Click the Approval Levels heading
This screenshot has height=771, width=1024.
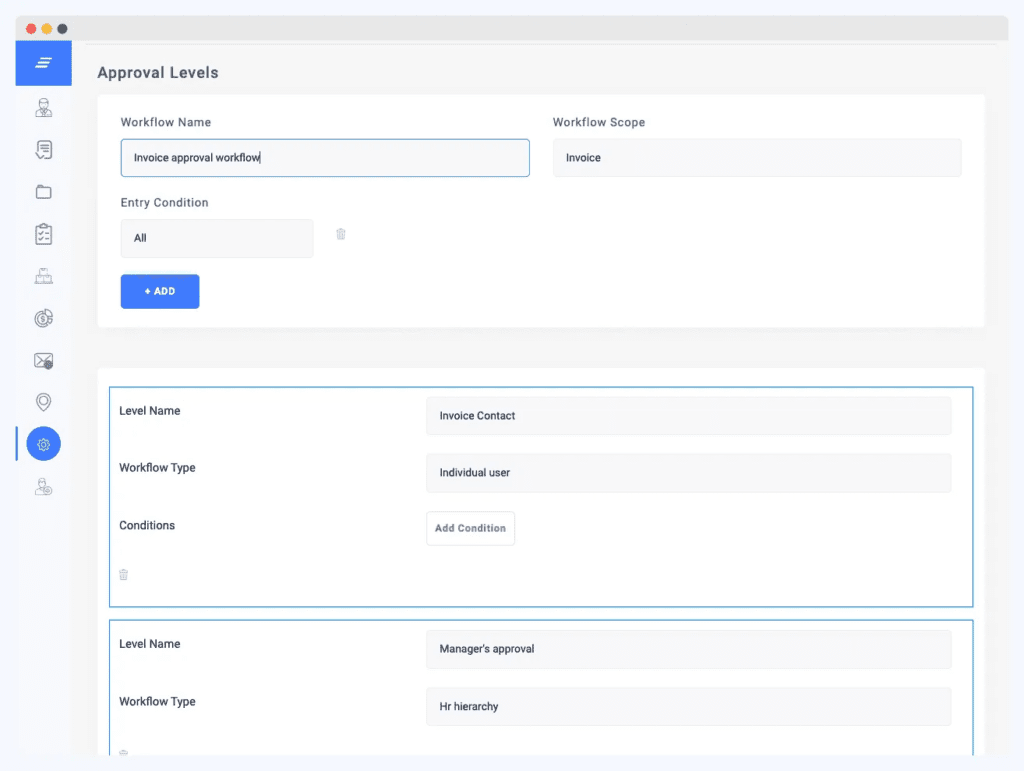point(158,72)
